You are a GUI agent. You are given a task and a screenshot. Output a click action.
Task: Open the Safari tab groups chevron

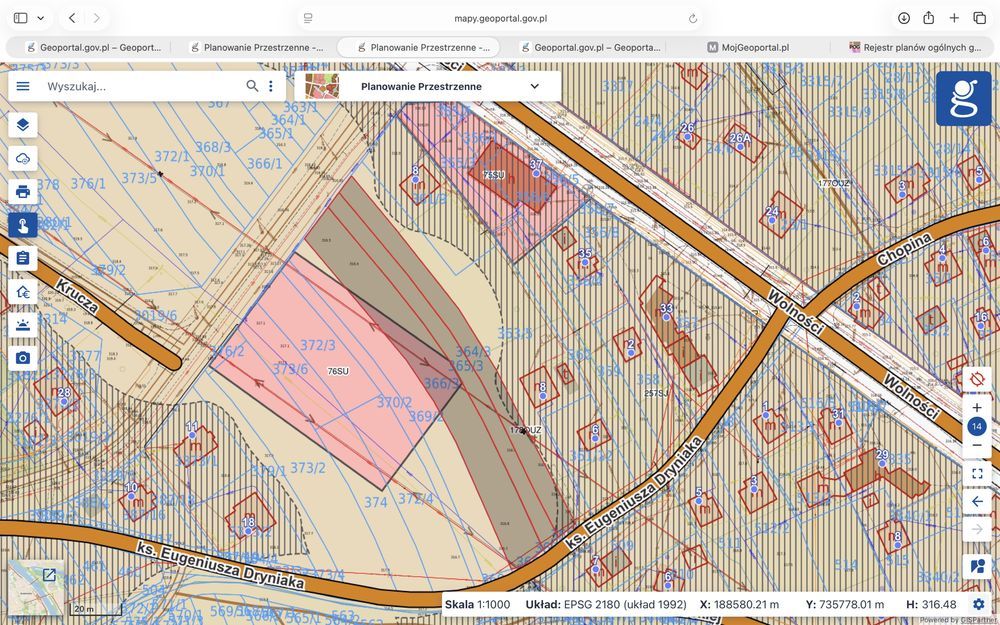pyautogui.click(x=41, y=18)
